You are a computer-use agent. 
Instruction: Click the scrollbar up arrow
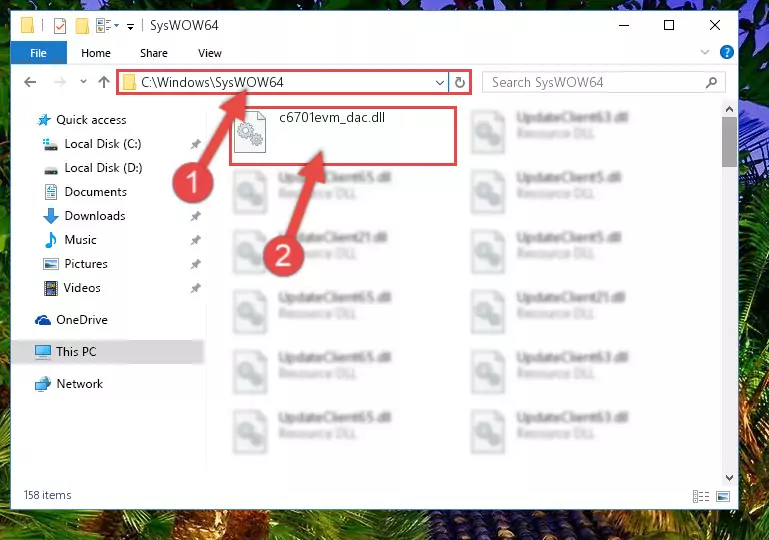coord(729,109)
